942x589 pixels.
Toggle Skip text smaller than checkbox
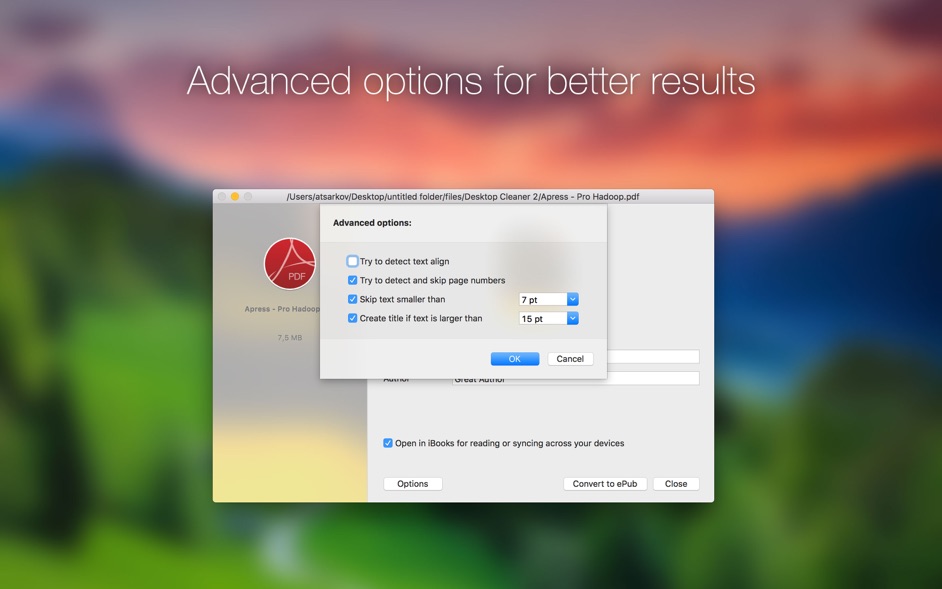pos(353,299)
